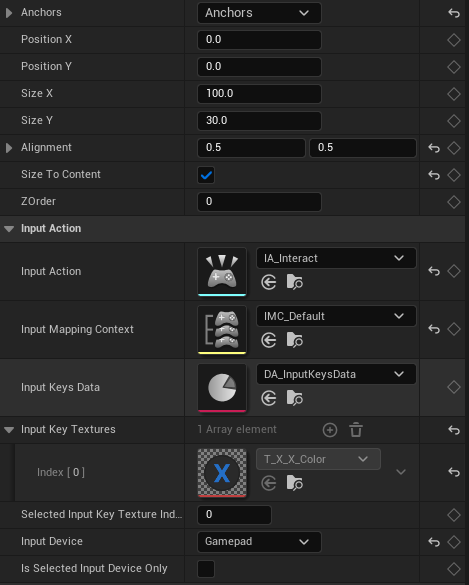Use selected asset for Input Keys Data

click(x=269, y=398)
